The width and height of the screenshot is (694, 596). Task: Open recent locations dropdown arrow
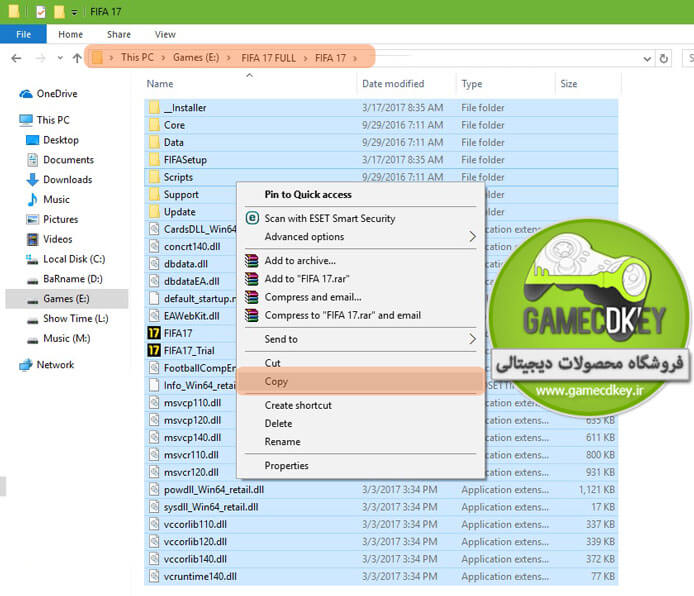click(60, 58)
